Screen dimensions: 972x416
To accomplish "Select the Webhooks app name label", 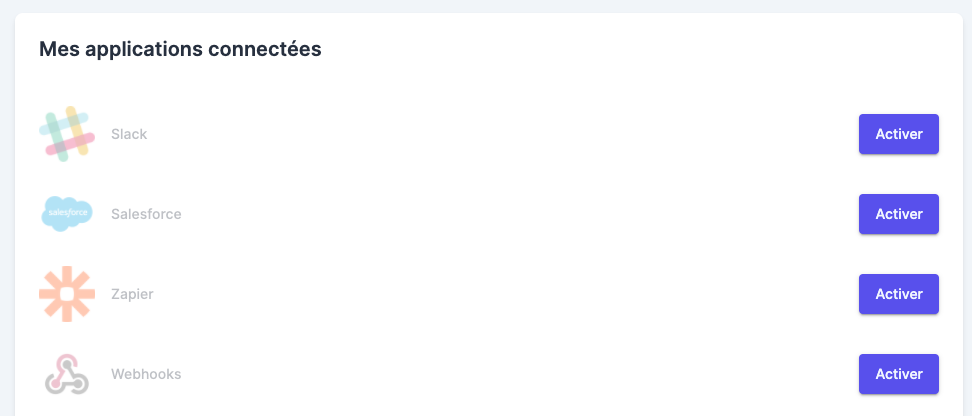I will tap(146, 374).
